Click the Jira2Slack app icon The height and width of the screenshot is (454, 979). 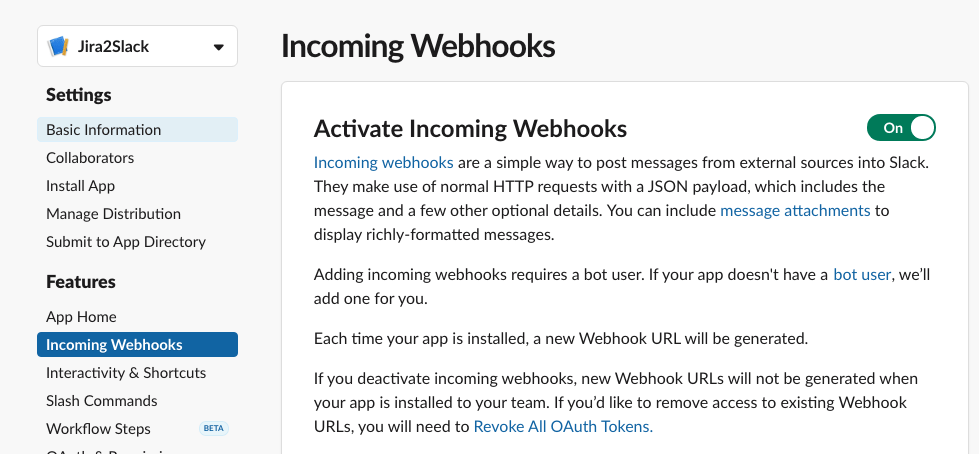tap(58, 46)
